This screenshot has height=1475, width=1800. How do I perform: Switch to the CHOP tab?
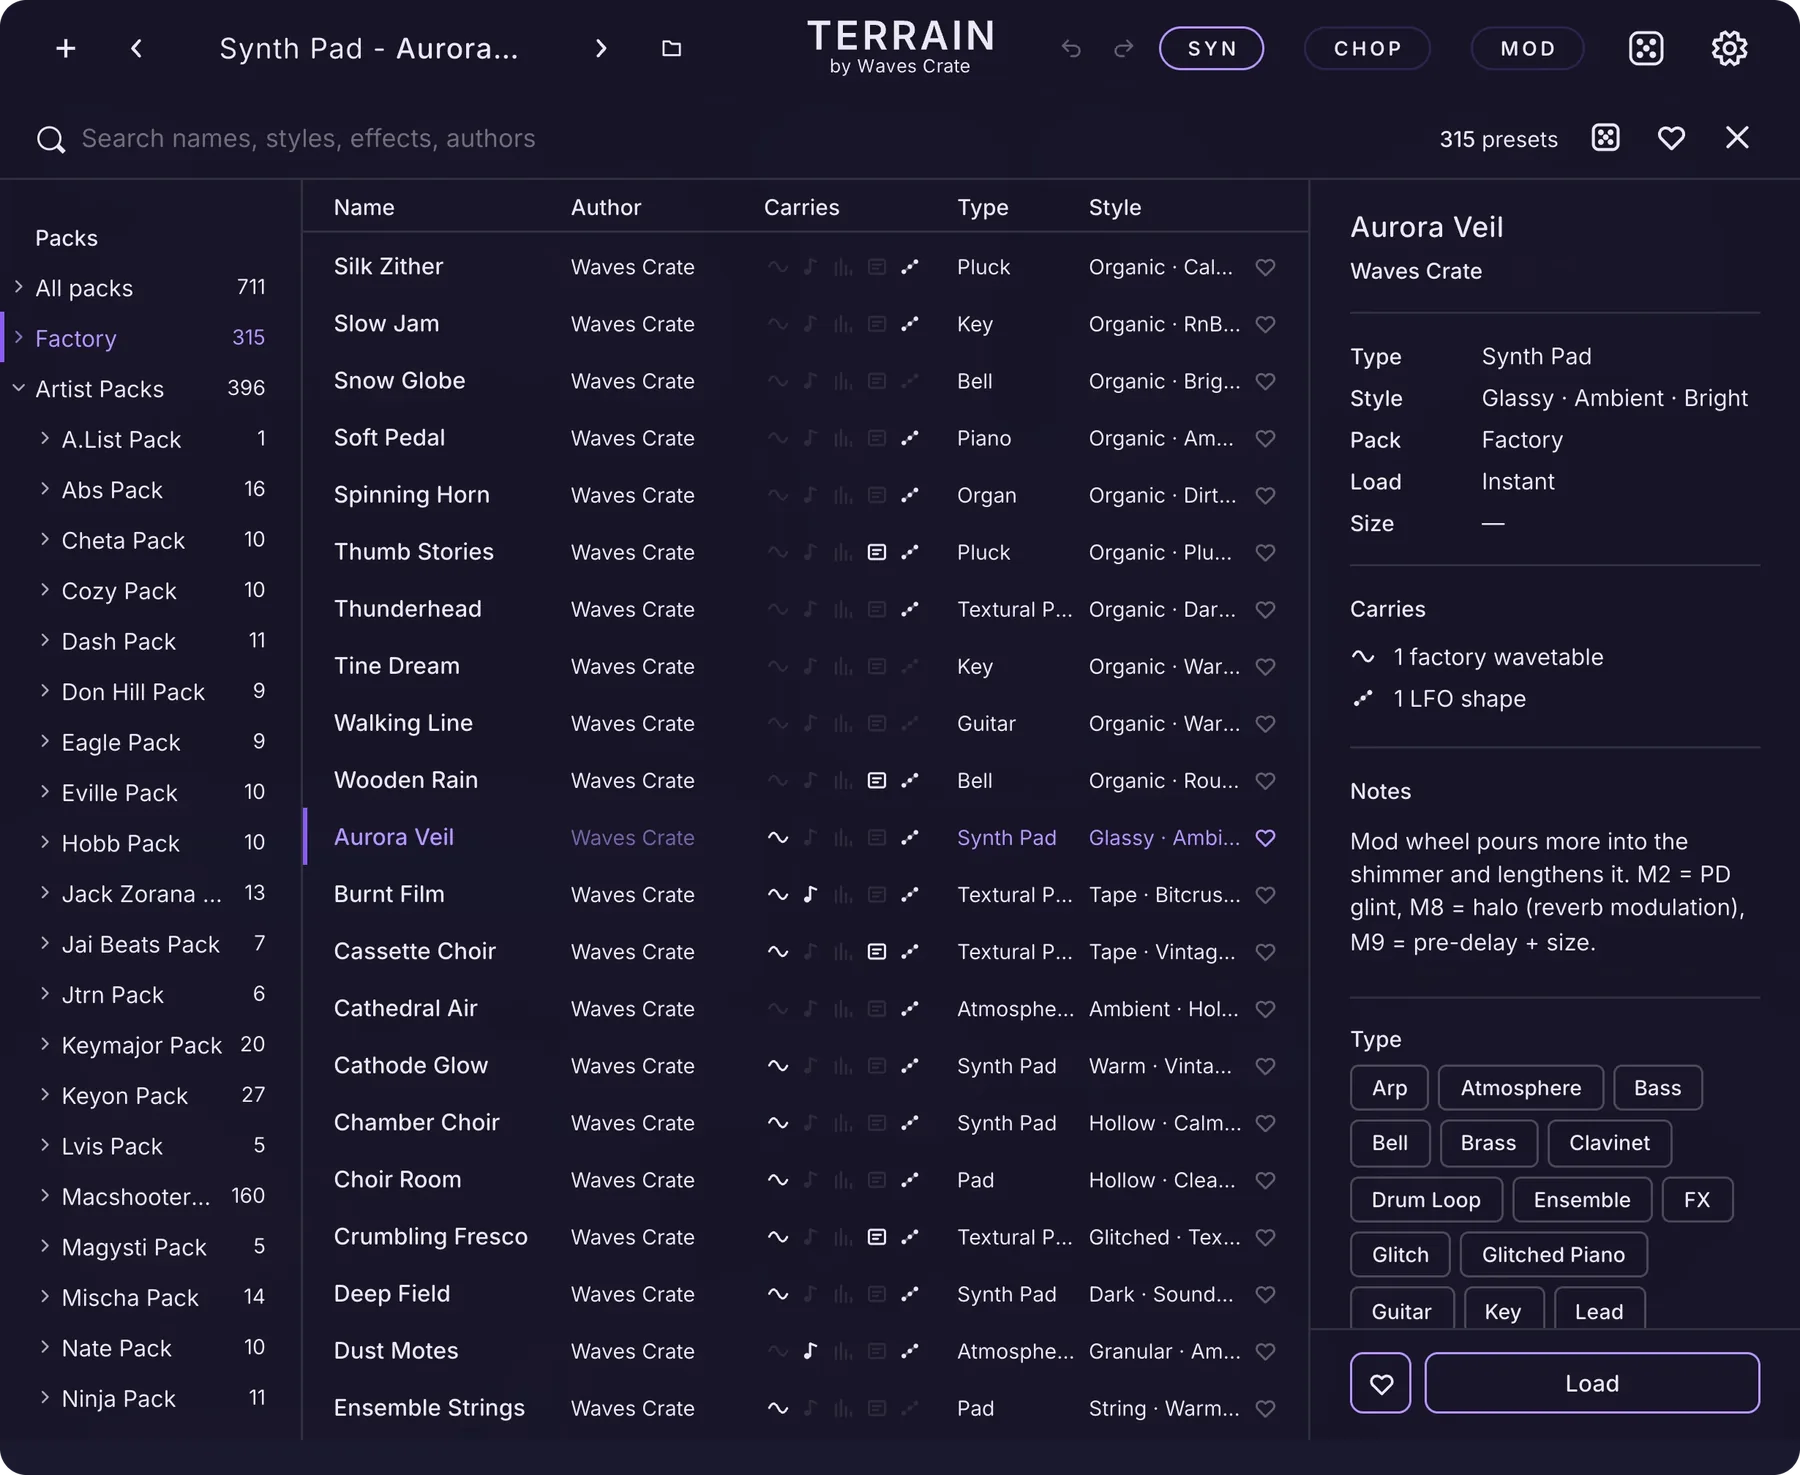point(1367,48)
